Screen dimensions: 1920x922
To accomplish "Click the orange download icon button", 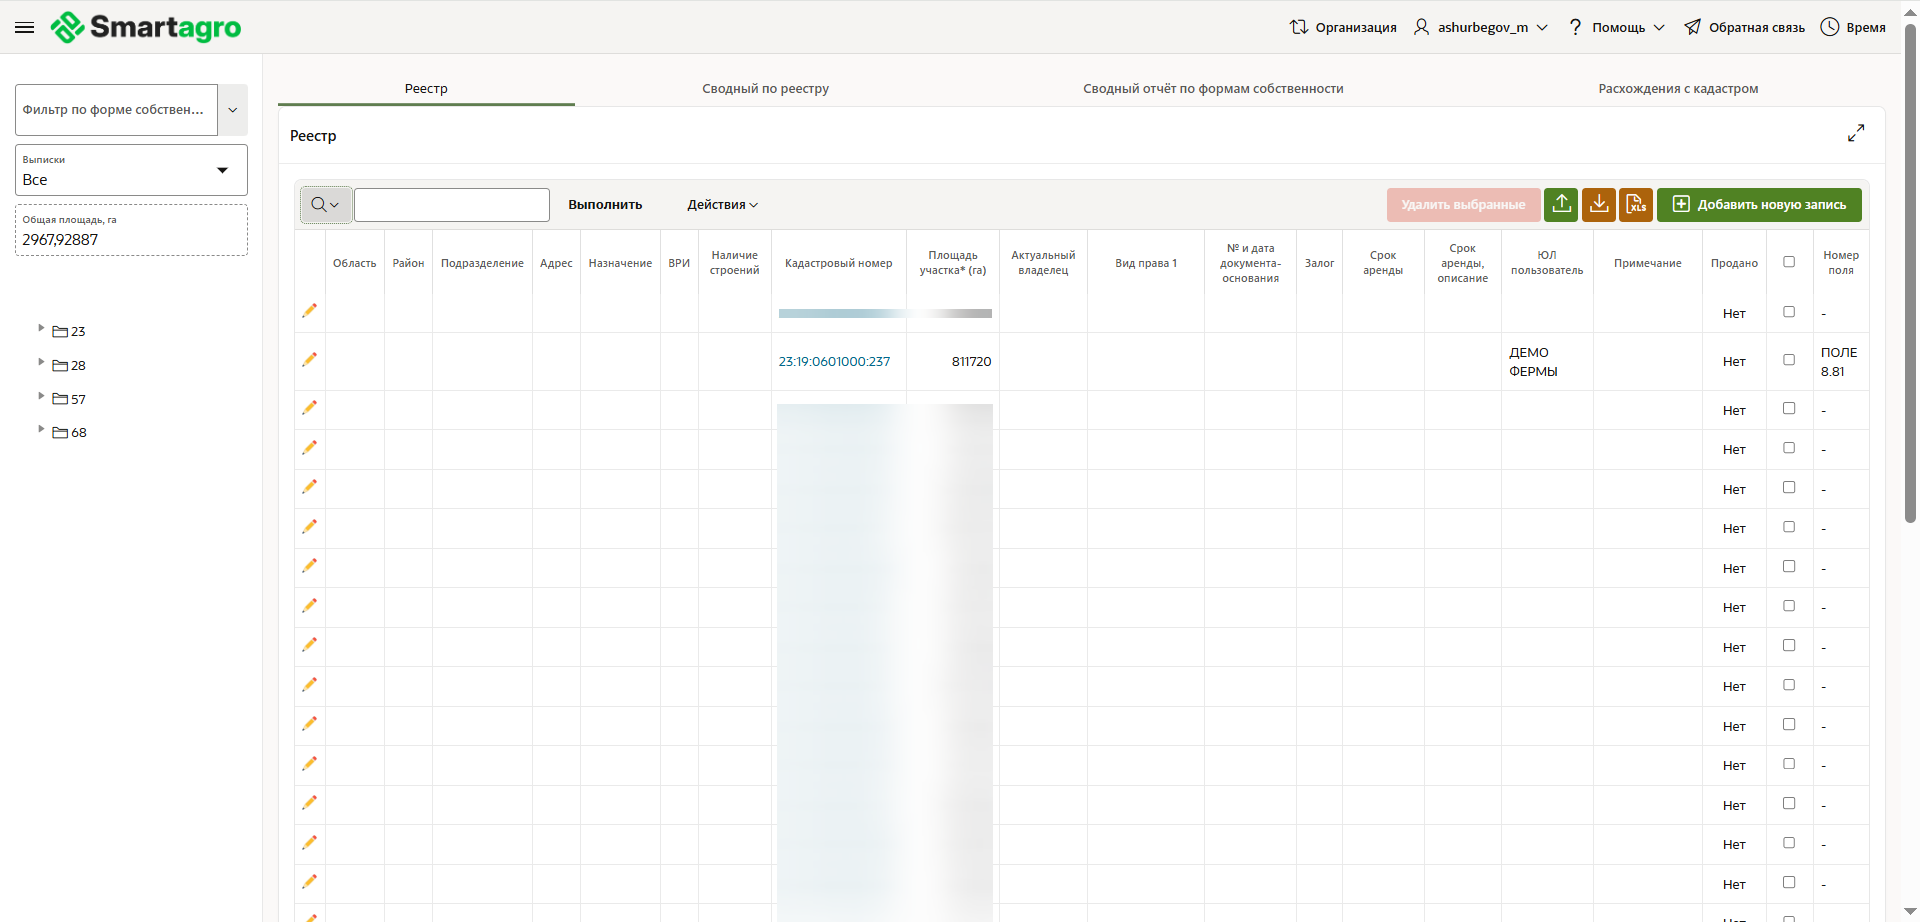I will pos(1599,204).
